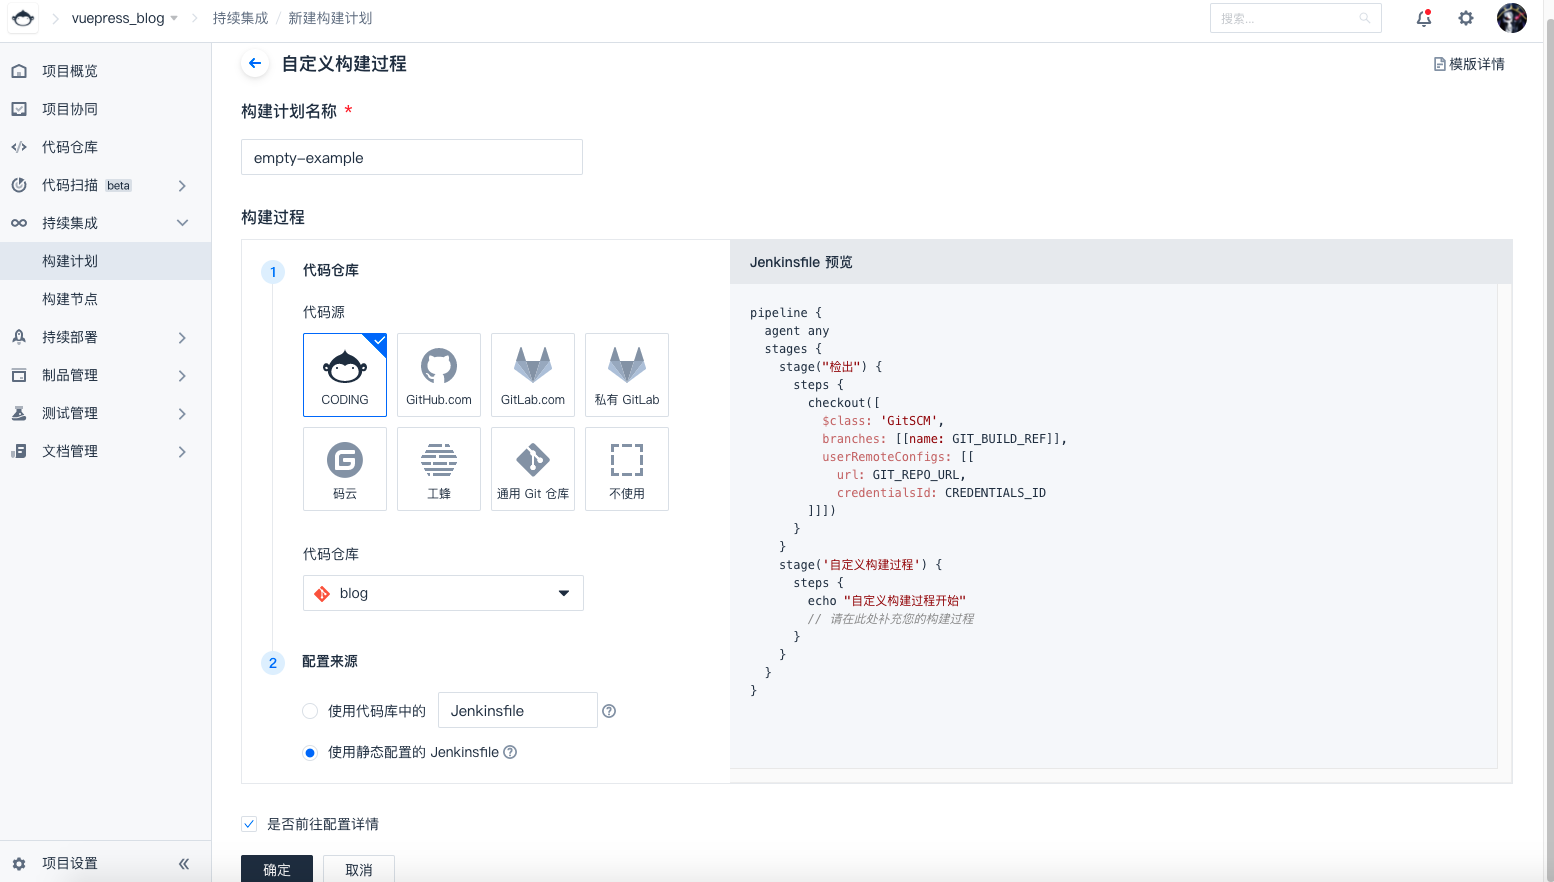Go to 代码仓库 in the sidebar
Screen dimensions: 1554x882
tap(70, 147)
